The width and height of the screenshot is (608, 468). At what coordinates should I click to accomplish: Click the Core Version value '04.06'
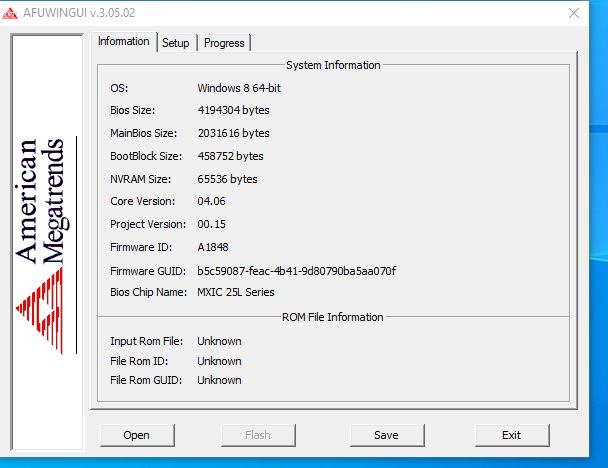pos(211,201)
